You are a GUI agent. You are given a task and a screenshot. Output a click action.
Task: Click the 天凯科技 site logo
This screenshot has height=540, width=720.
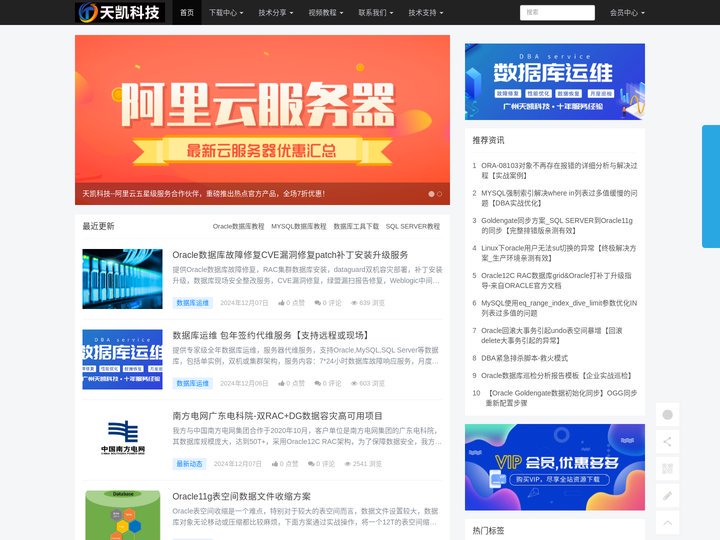click(120, 12)
